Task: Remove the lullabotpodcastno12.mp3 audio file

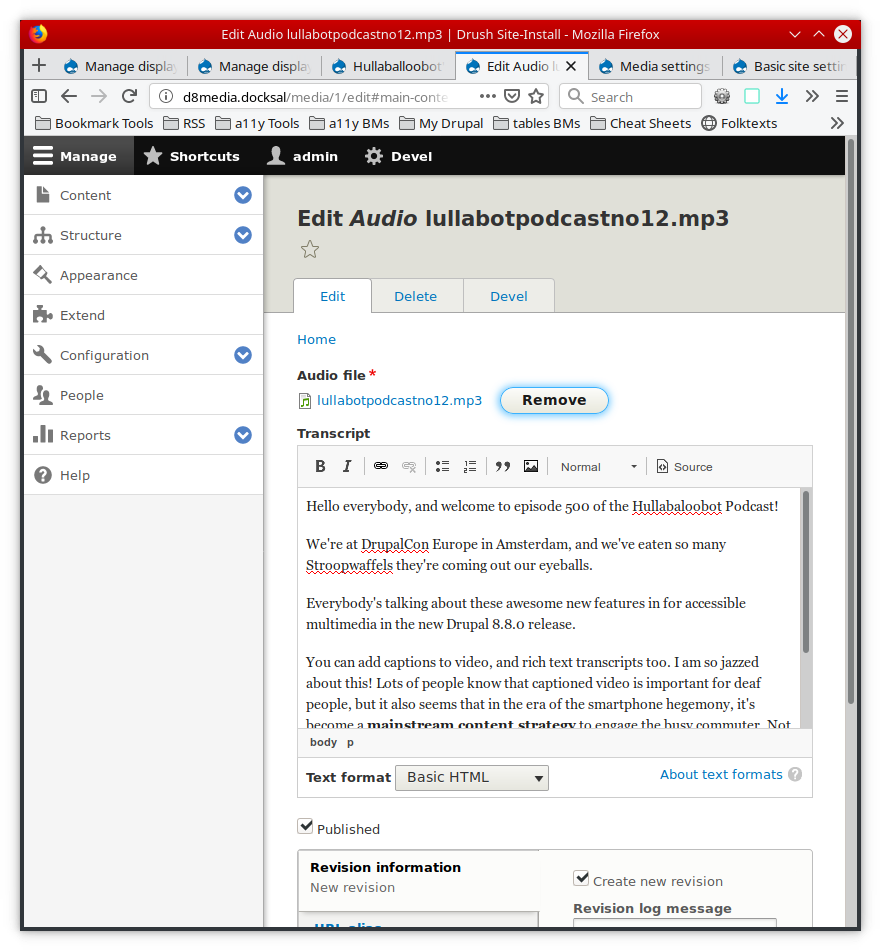Action: pyautogui.click(x=554, y=400)
